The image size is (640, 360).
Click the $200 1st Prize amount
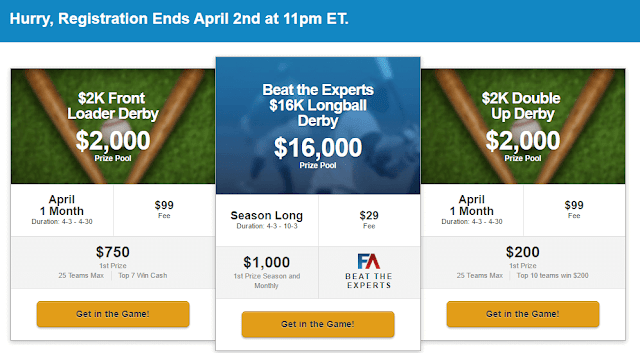(x=523, y=252)
